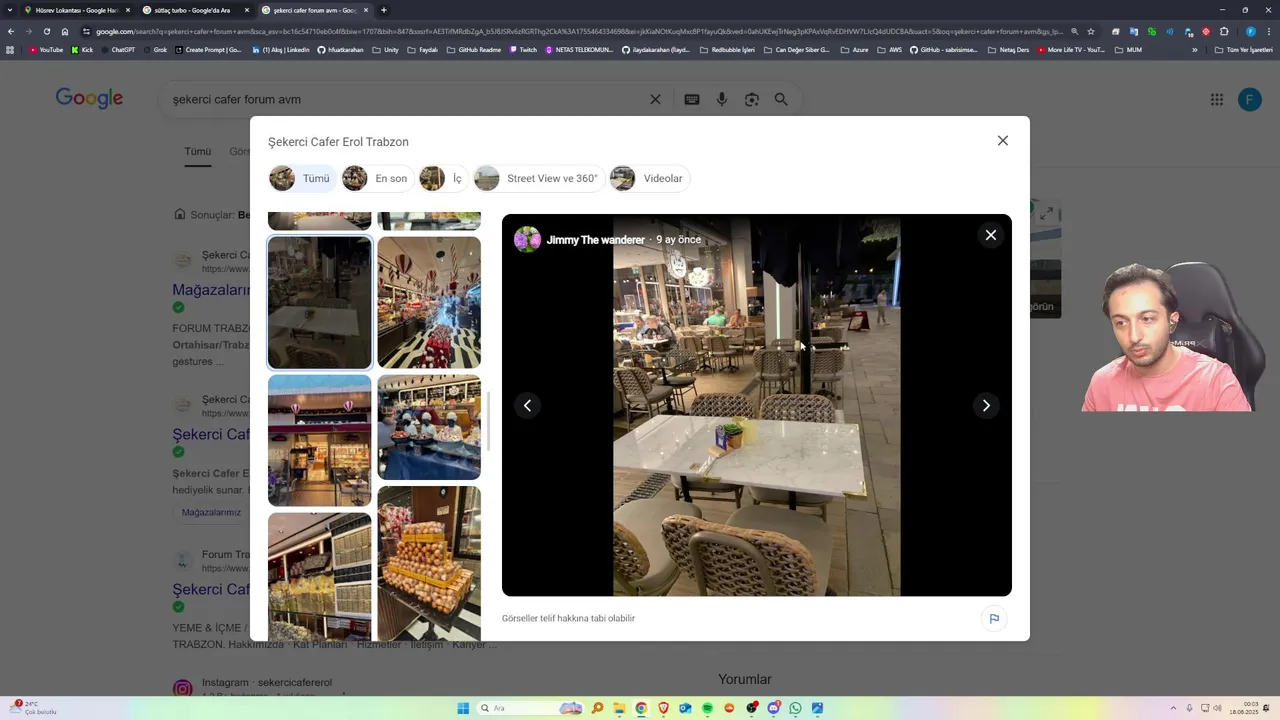Select the En son photo filter
The width and height of the screenshot is (1280, 720).
pyautogui.click(x=377, y=179)
